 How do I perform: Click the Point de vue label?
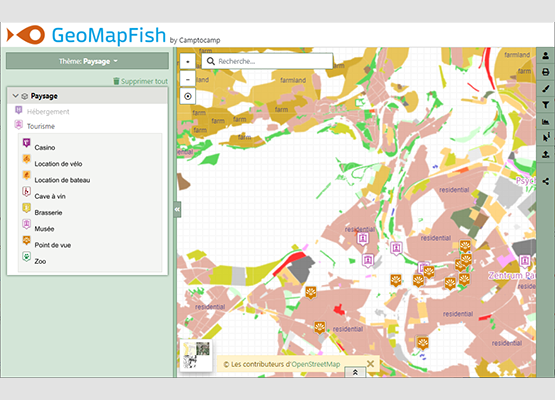click(x=53, y=245)
